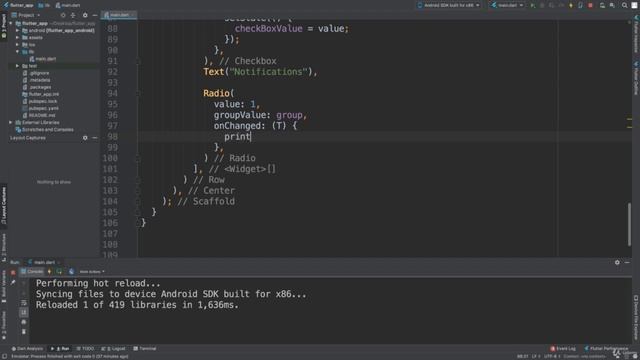Toggle Layout Captures side tab
The image size is (640, 360).
(x=4, y=205)
